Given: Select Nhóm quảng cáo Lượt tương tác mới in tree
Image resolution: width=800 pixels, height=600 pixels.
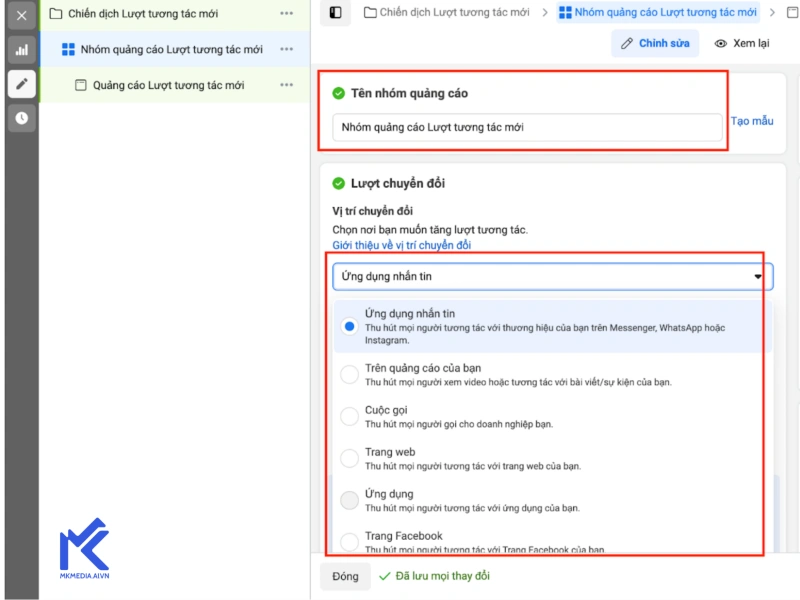Looking at the screenshot, I should tap(171, 49).
